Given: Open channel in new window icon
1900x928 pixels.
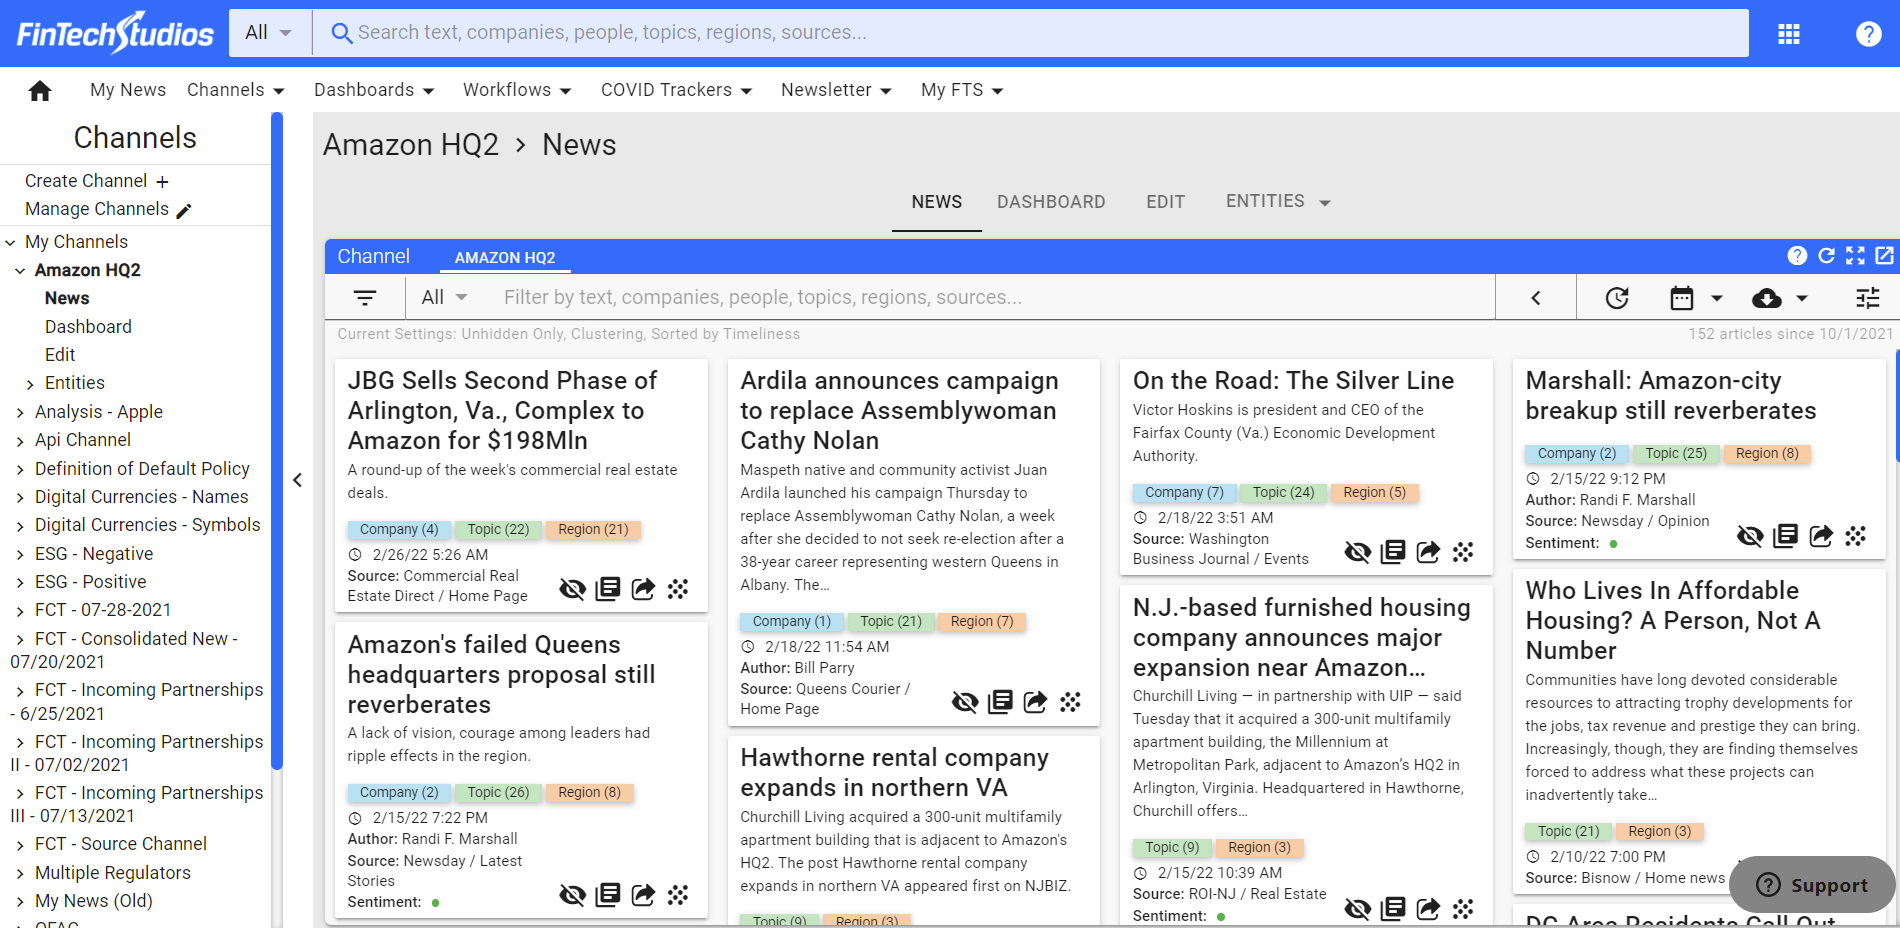Looking at the screenshot, I should 1884,256.
